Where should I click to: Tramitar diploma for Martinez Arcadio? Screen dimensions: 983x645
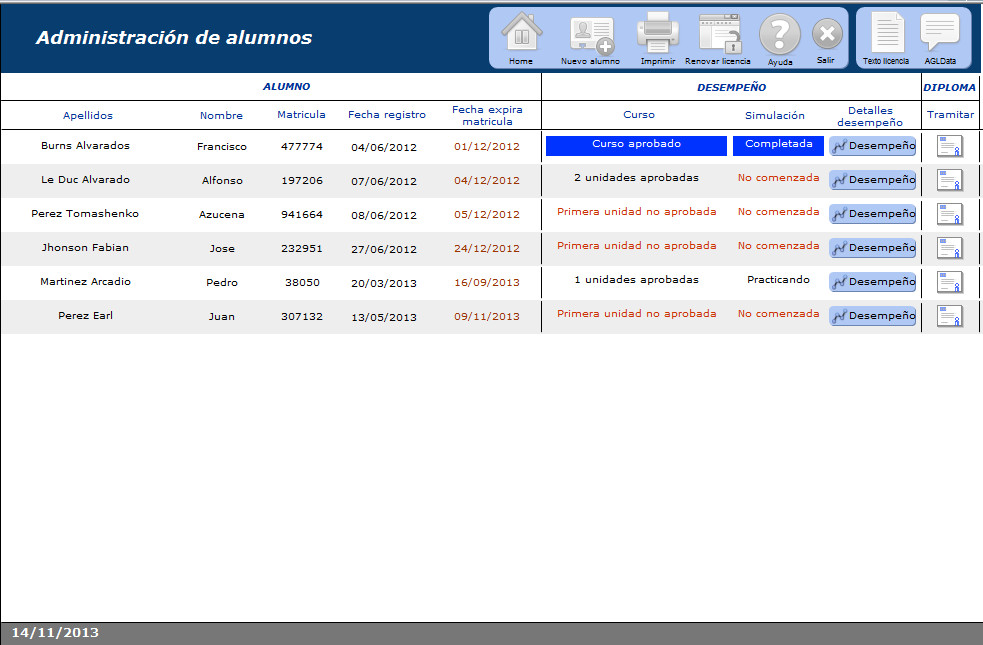(x=950, y=281)
